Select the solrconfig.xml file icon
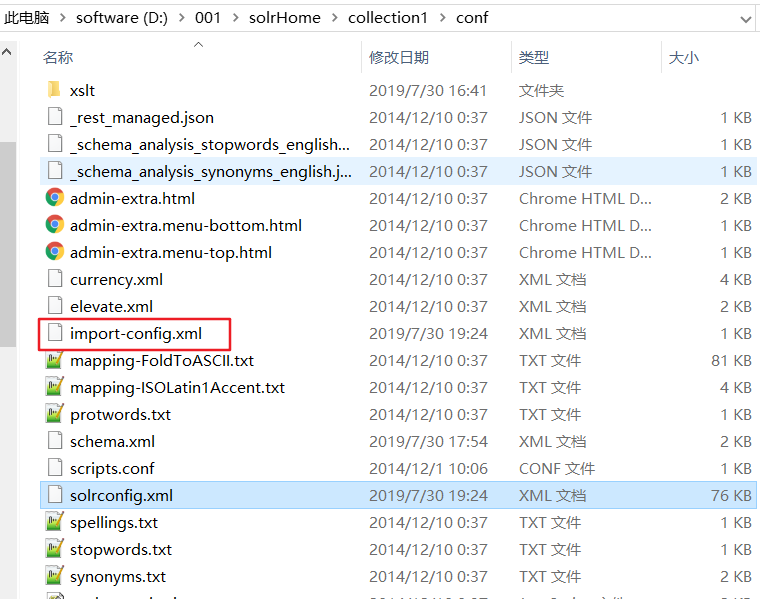 coord(55,495)
